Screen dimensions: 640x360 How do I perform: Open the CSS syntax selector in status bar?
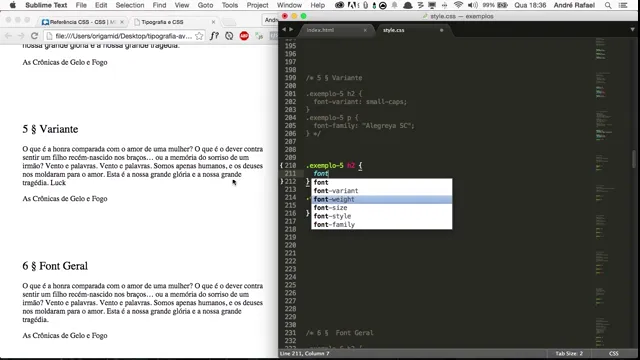(613, 353)
